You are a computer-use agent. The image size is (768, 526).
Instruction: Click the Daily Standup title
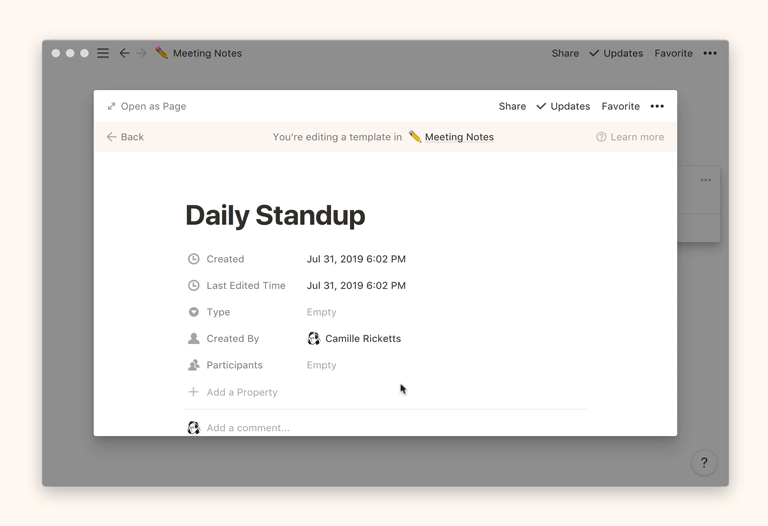point(275,215)
